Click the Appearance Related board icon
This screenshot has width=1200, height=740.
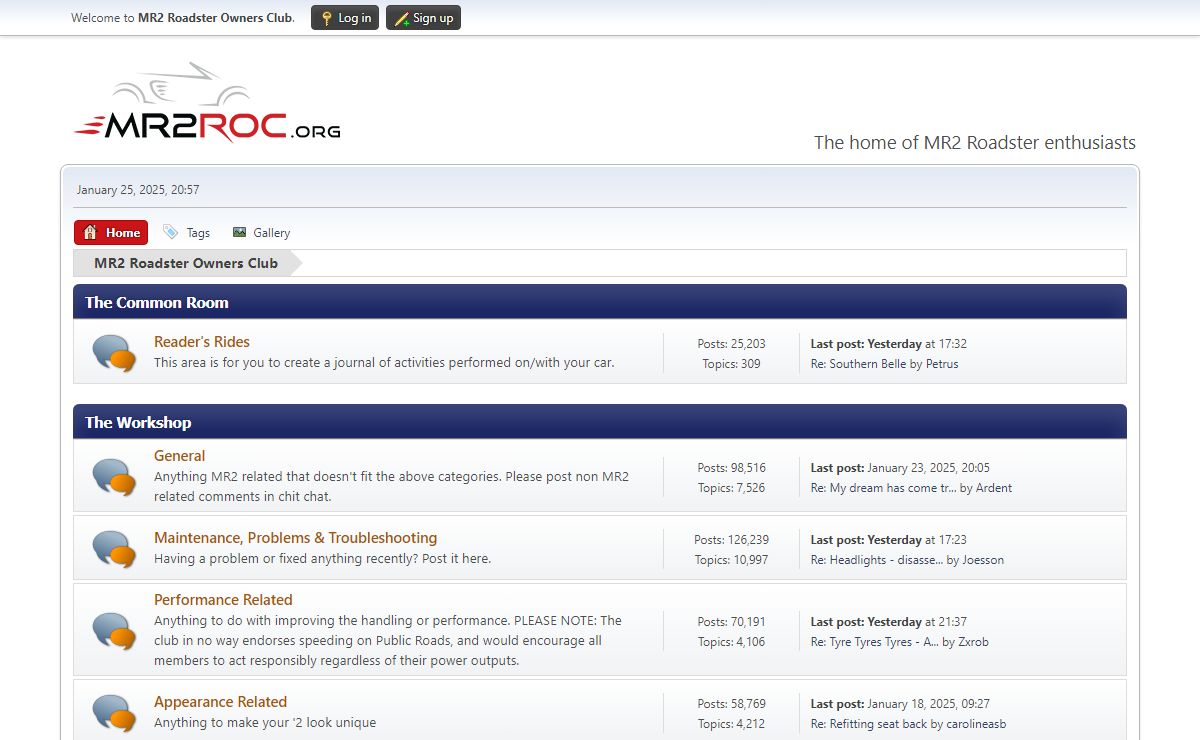[114, 713]
